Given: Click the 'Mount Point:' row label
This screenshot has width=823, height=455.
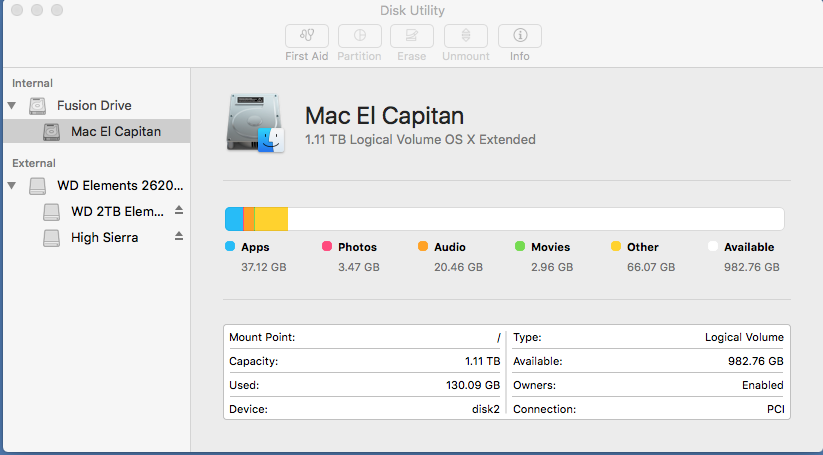Looking at the screenshot, I should (262, 337).
